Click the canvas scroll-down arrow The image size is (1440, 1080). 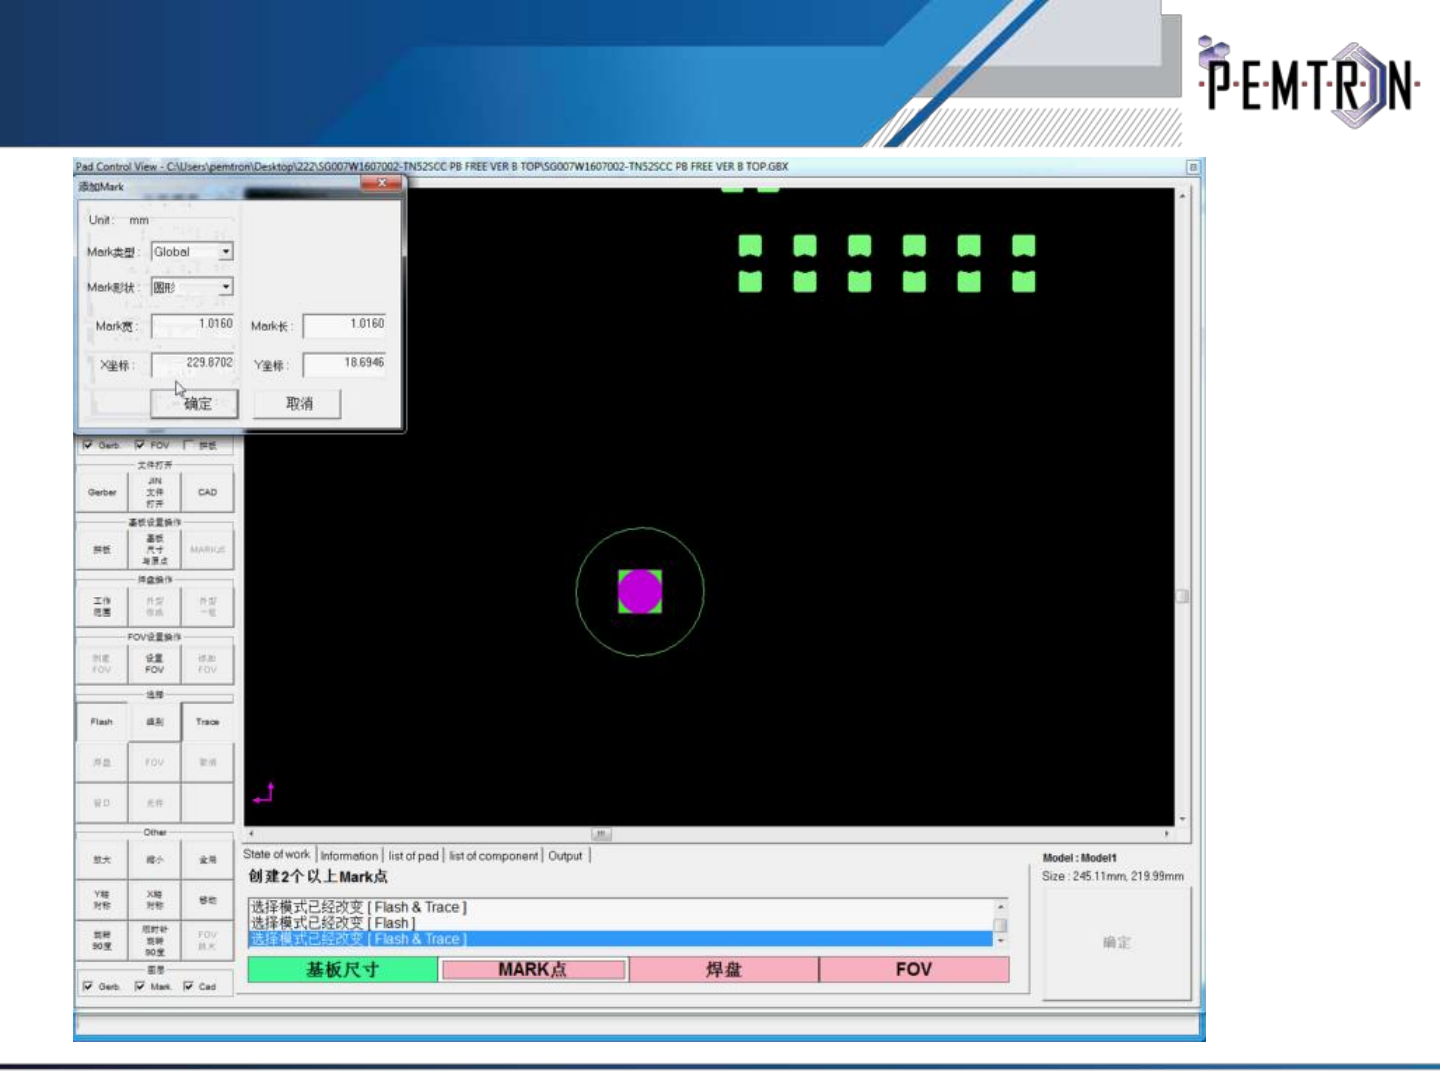1182,819
